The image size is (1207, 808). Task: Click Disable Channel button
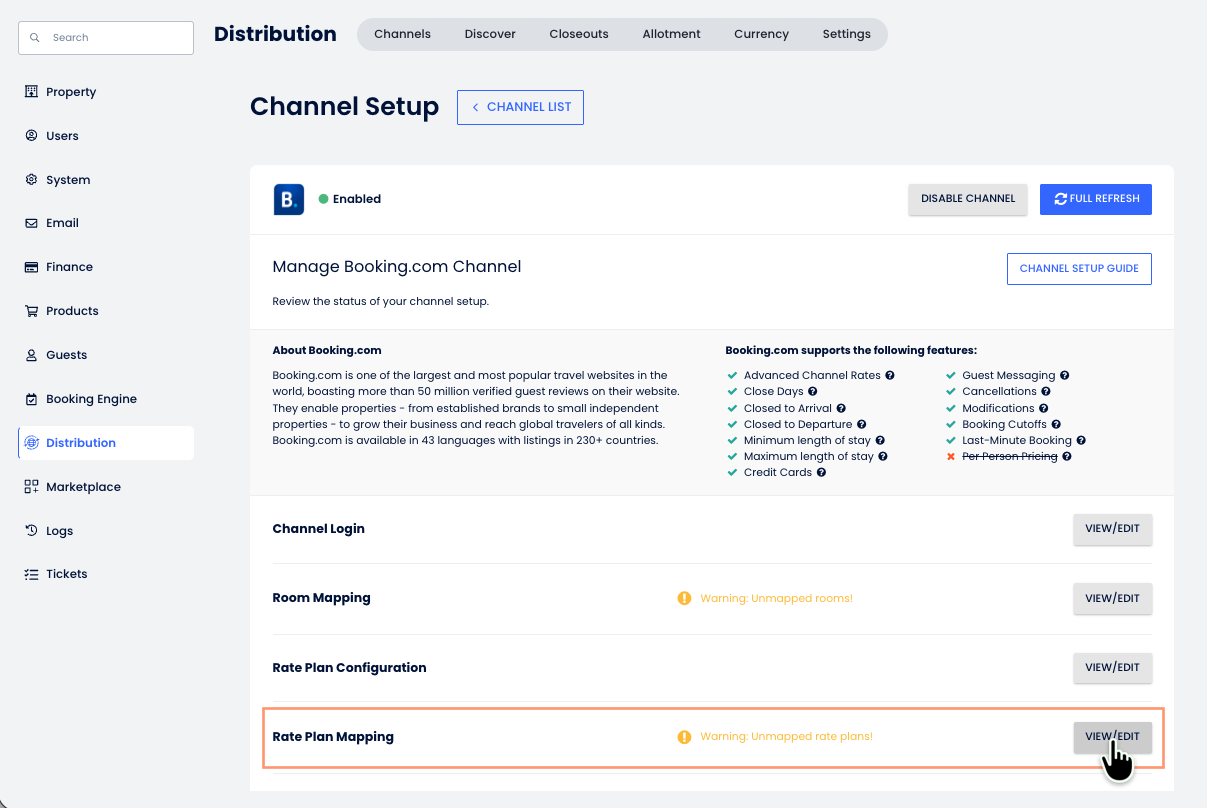click(968, 199)
